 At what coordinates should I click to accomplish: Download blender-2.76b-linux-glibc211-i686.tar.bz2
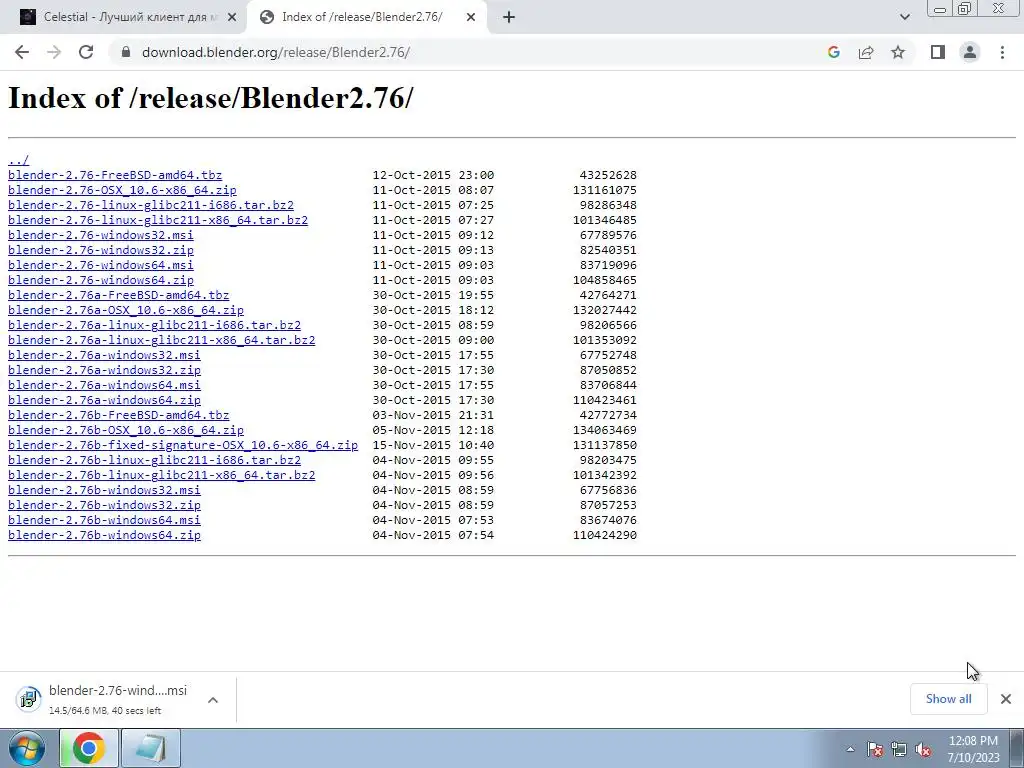(155, 460)
